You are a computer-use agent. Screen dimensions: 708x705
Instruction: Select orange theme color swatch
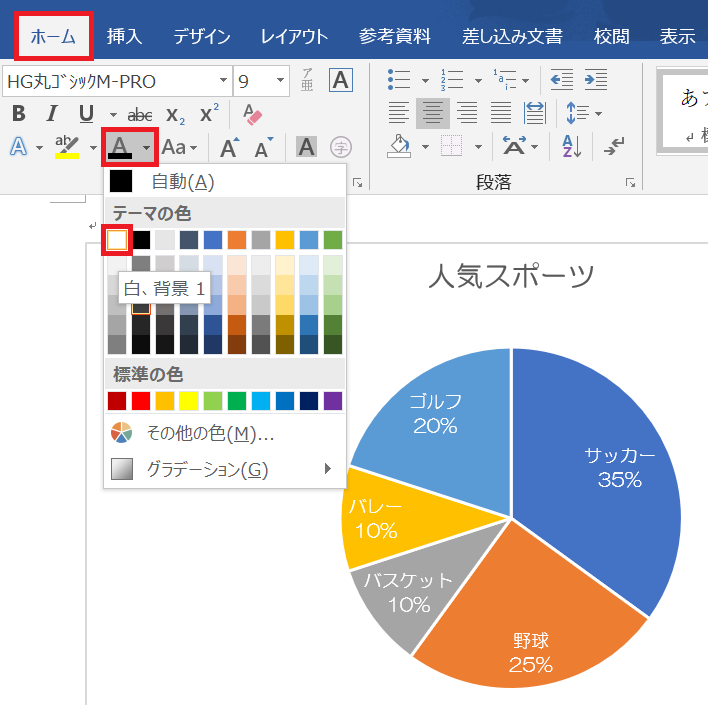click(x=237, y=240)
